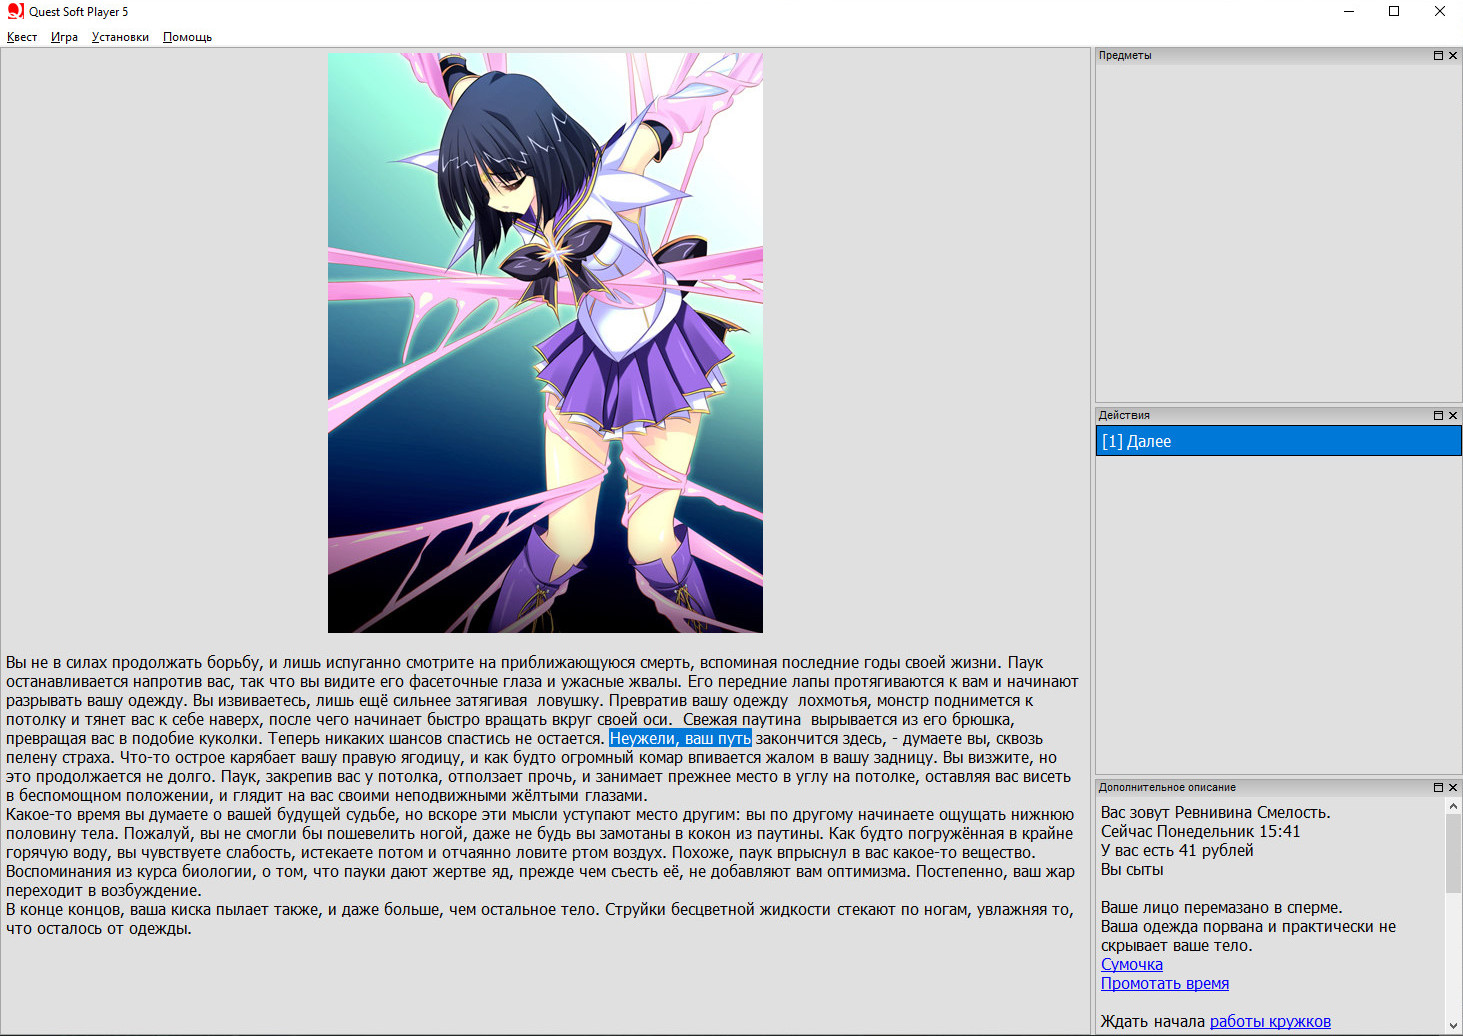This screenshot has width=1463, height=1036.
Task: Click the text 'Вы сыты'
Action: point(1132,869)
